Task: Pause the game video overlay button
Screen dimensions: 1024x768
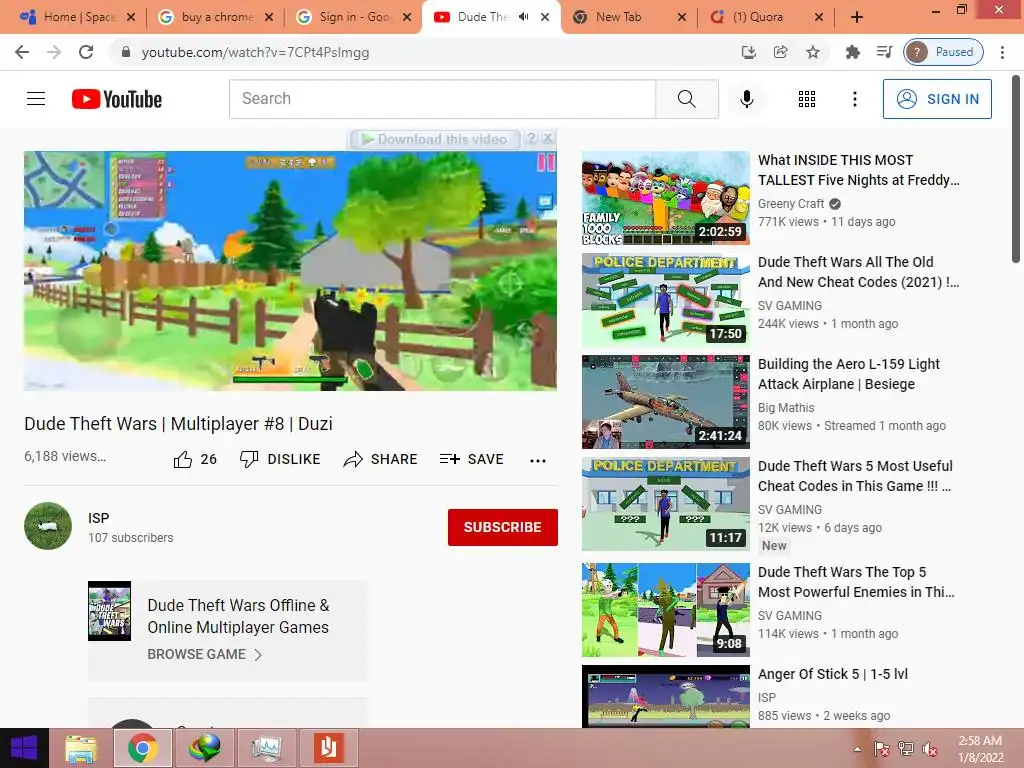Action: 545,162
